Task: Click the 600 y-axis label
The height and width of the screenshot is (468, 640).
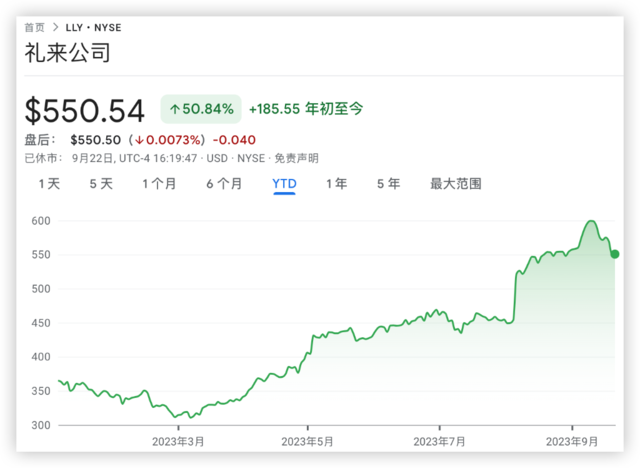Action: (41, 221)
